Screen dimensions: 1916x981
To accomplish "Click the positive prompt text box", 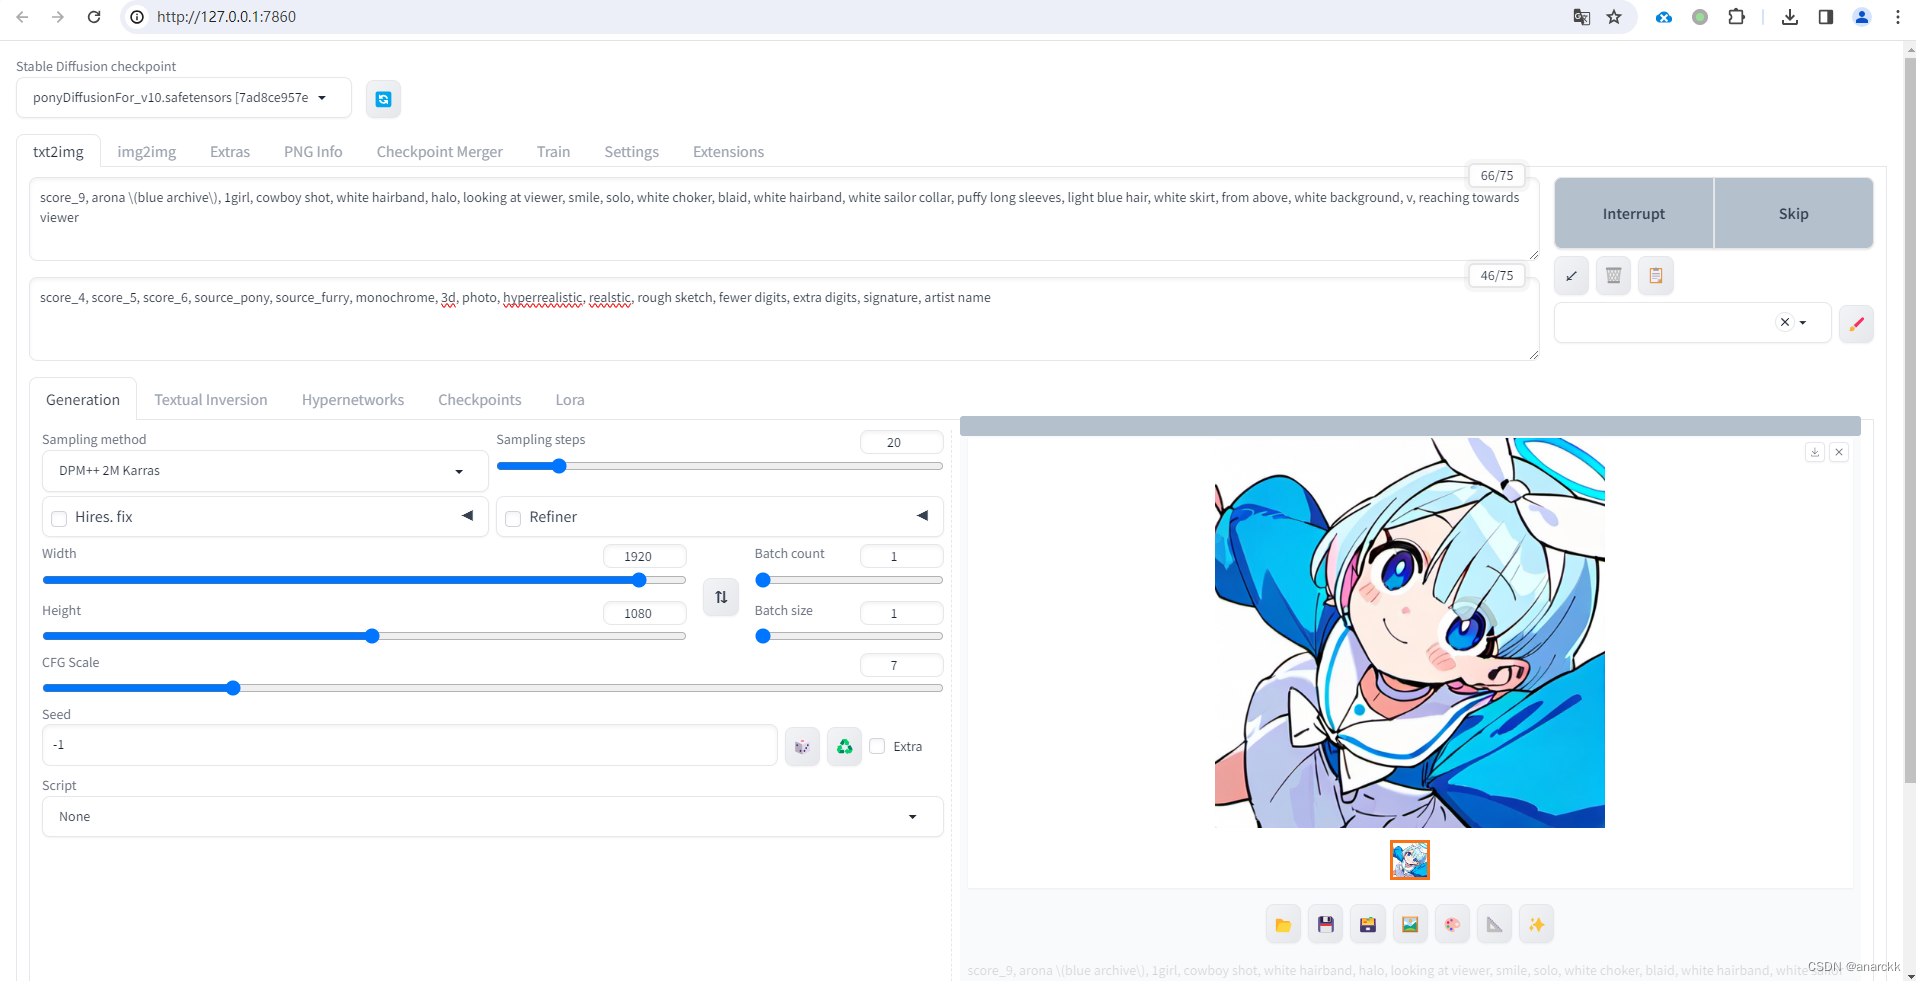I will (784, 220).
